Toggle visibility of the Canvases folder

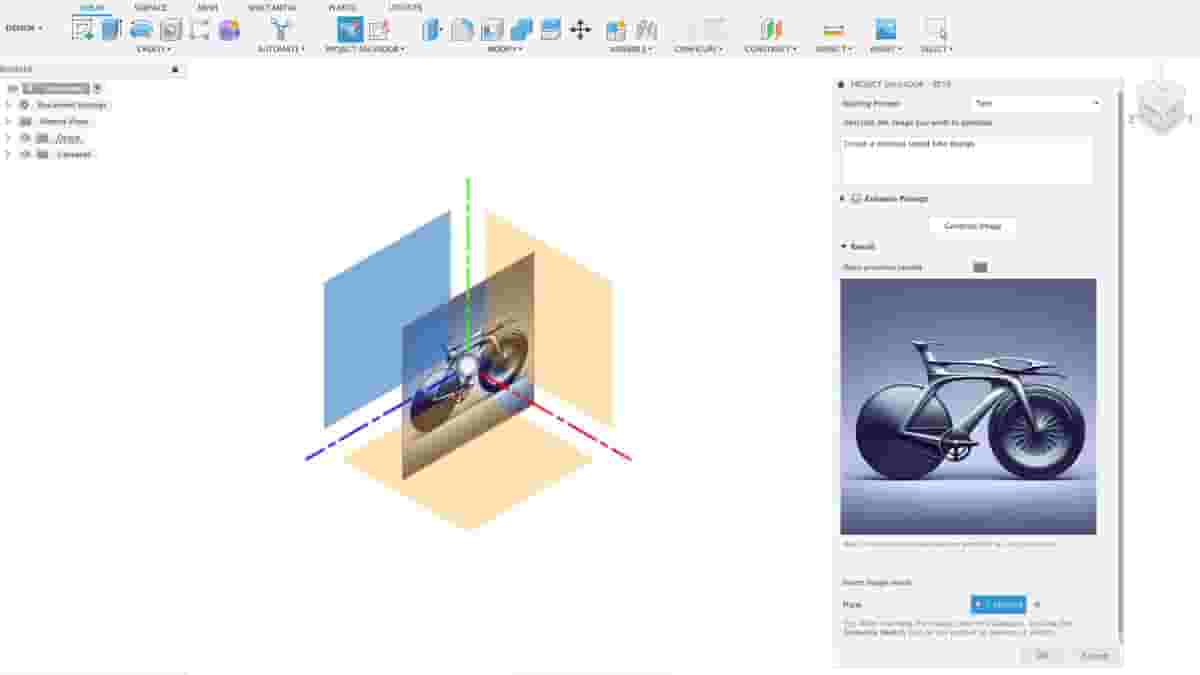pos(24,154)
